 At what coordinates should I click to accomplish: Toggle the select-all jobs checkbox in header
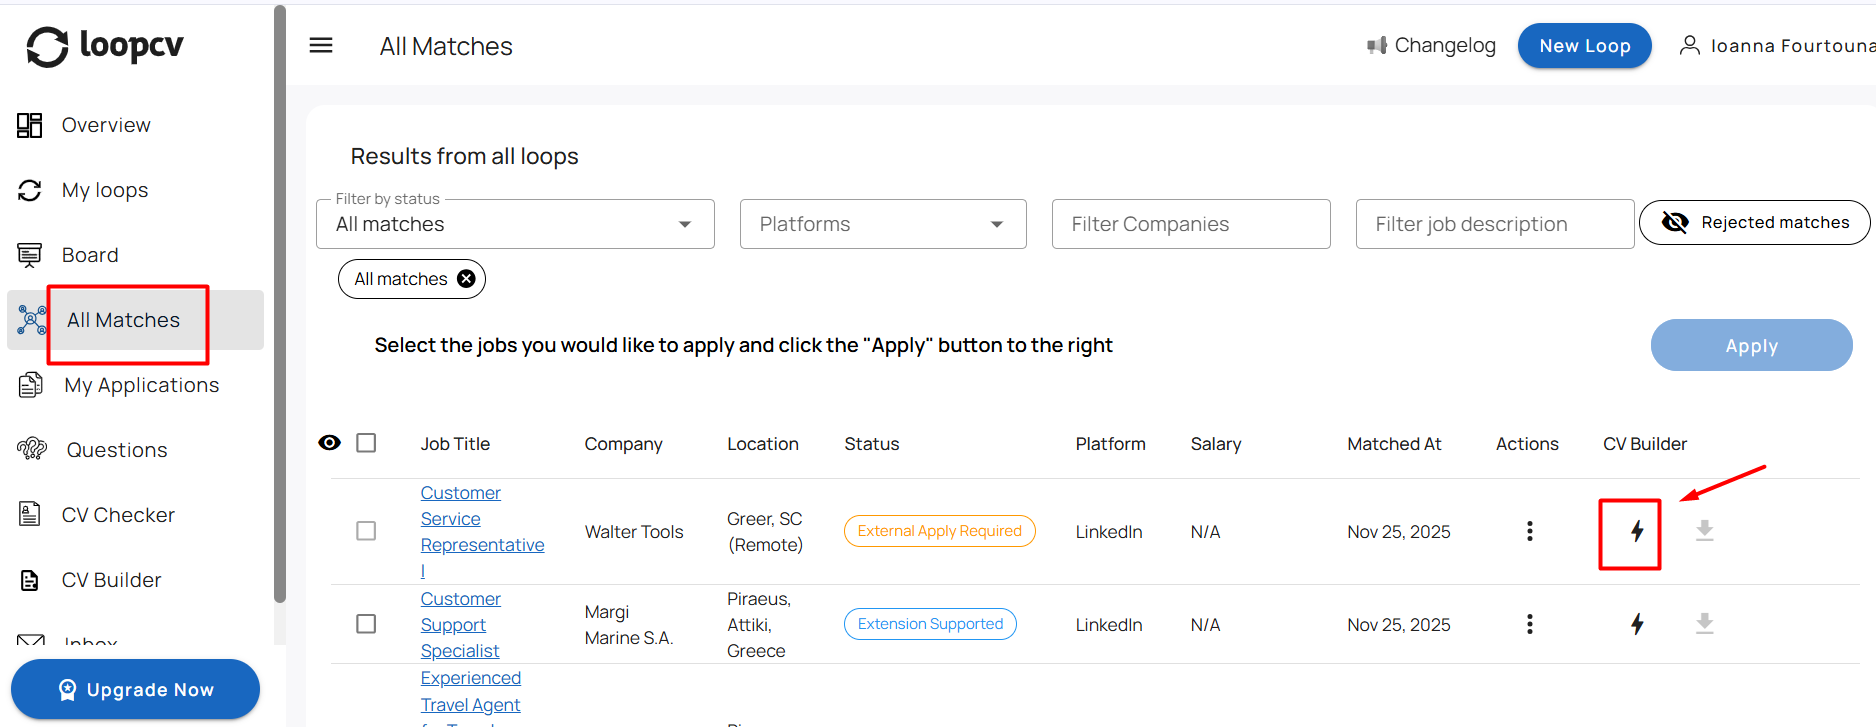[x=366, y=443]
